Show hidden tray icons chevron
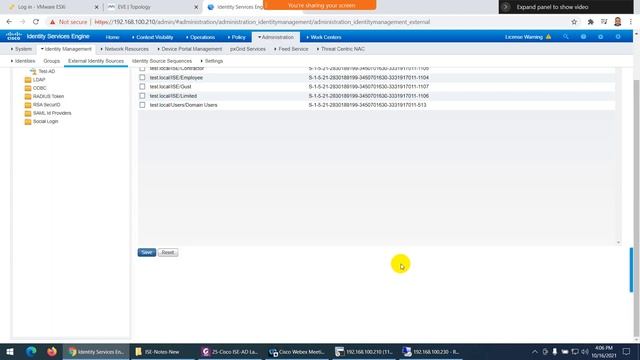640x360 pixels. pyautogui.click(x=535, y=351)
